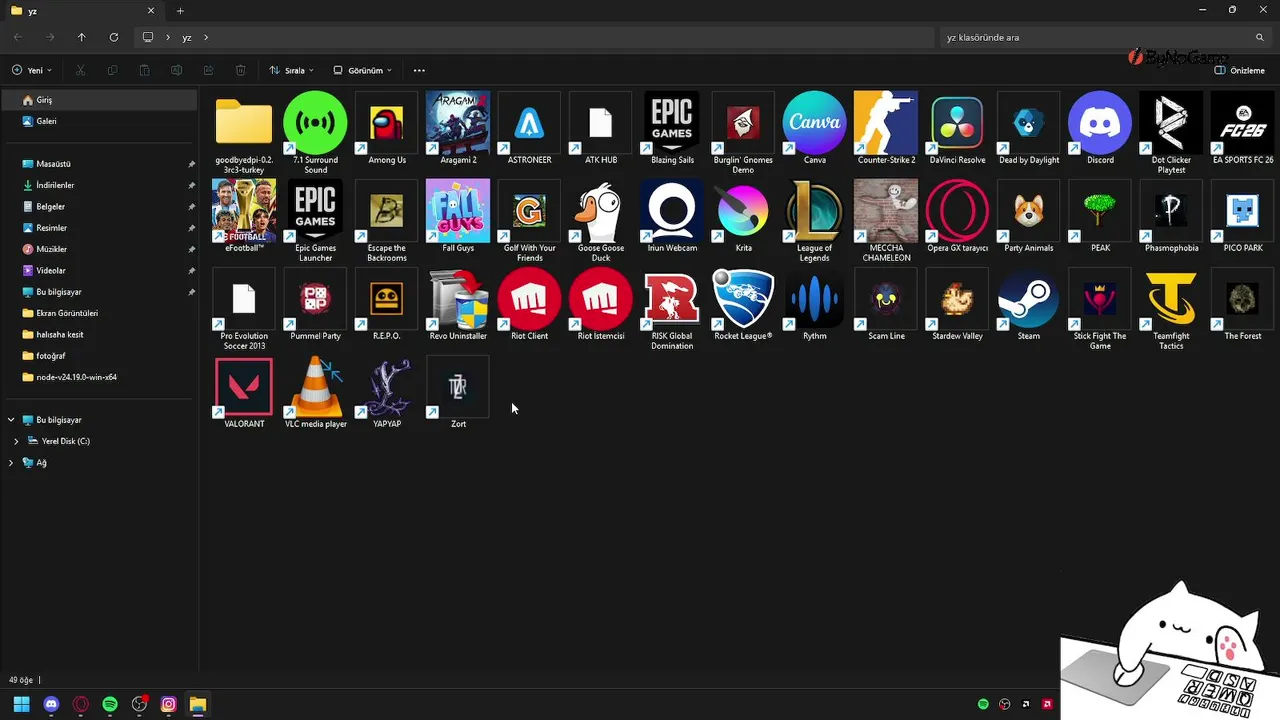Image resolution: width=1280 pixels, height=720 pixels.
Task: Select the Discord shortcut in the yz folder
Action: 1100,129
